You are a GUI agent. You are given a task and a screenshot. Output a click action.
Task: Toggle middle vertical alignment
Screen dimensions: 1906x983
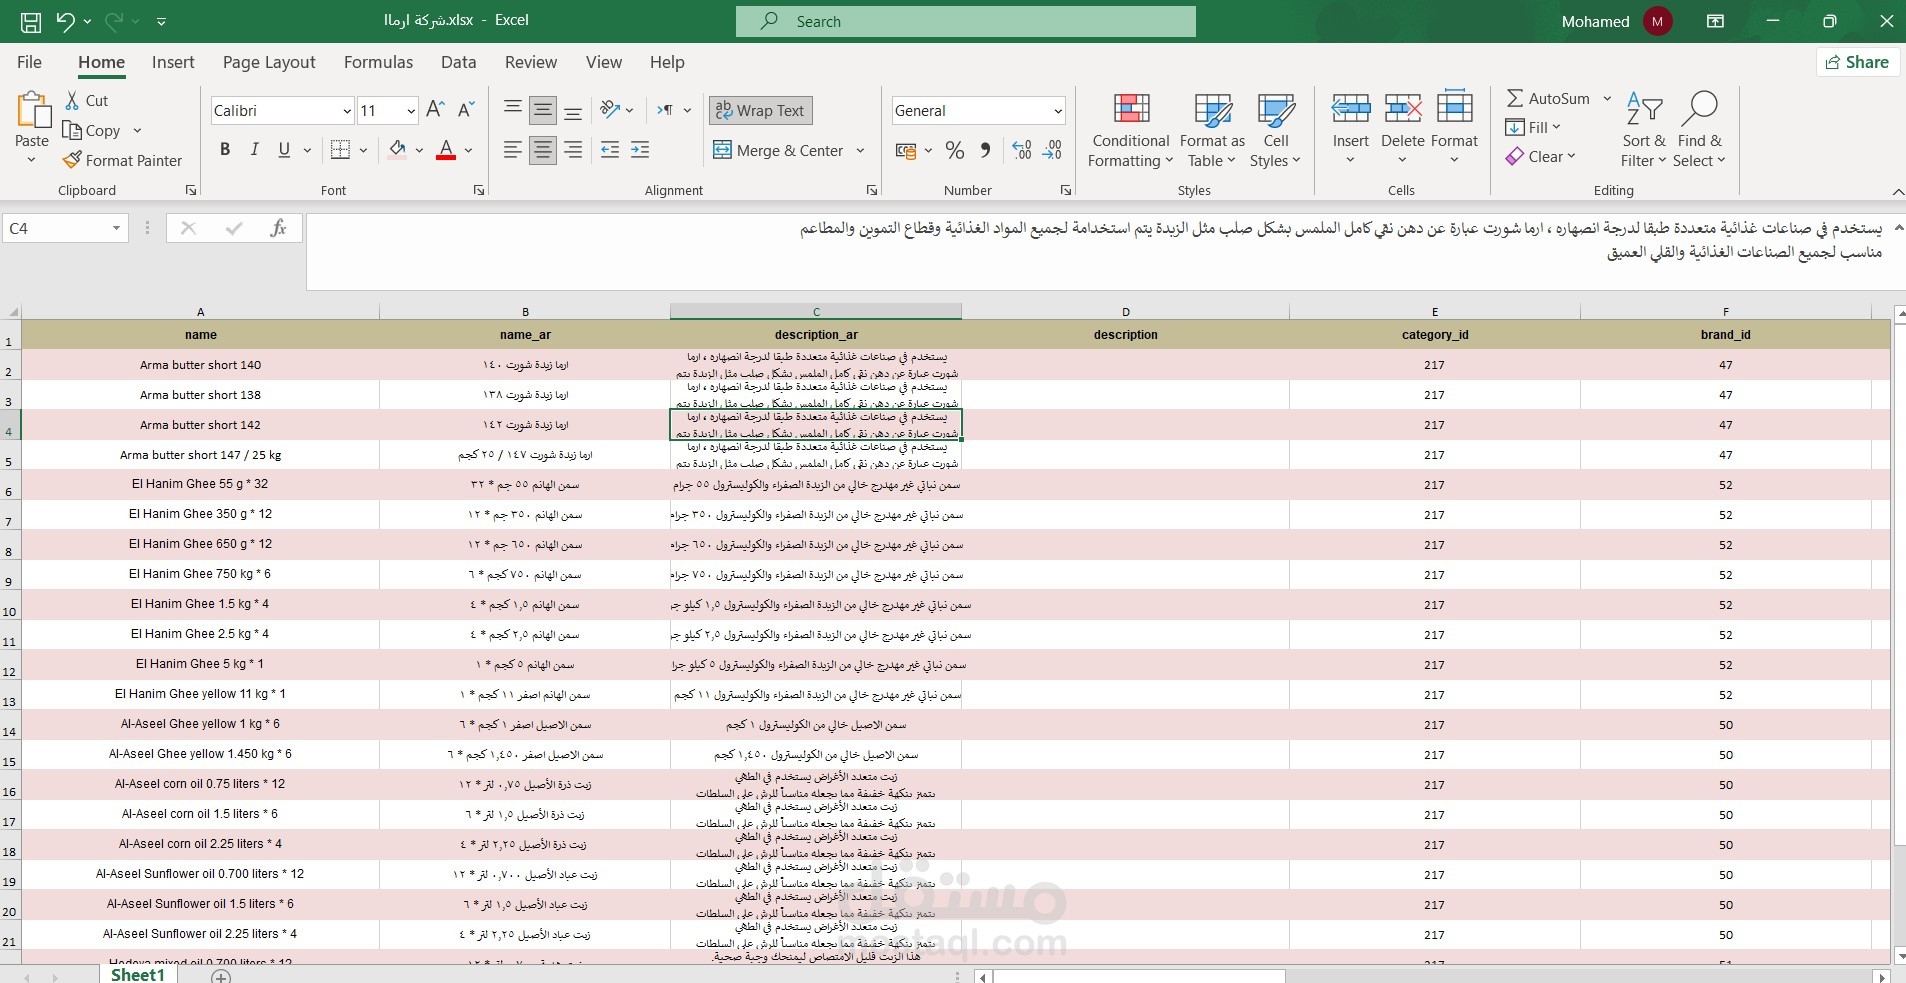[x=543, y=110]
